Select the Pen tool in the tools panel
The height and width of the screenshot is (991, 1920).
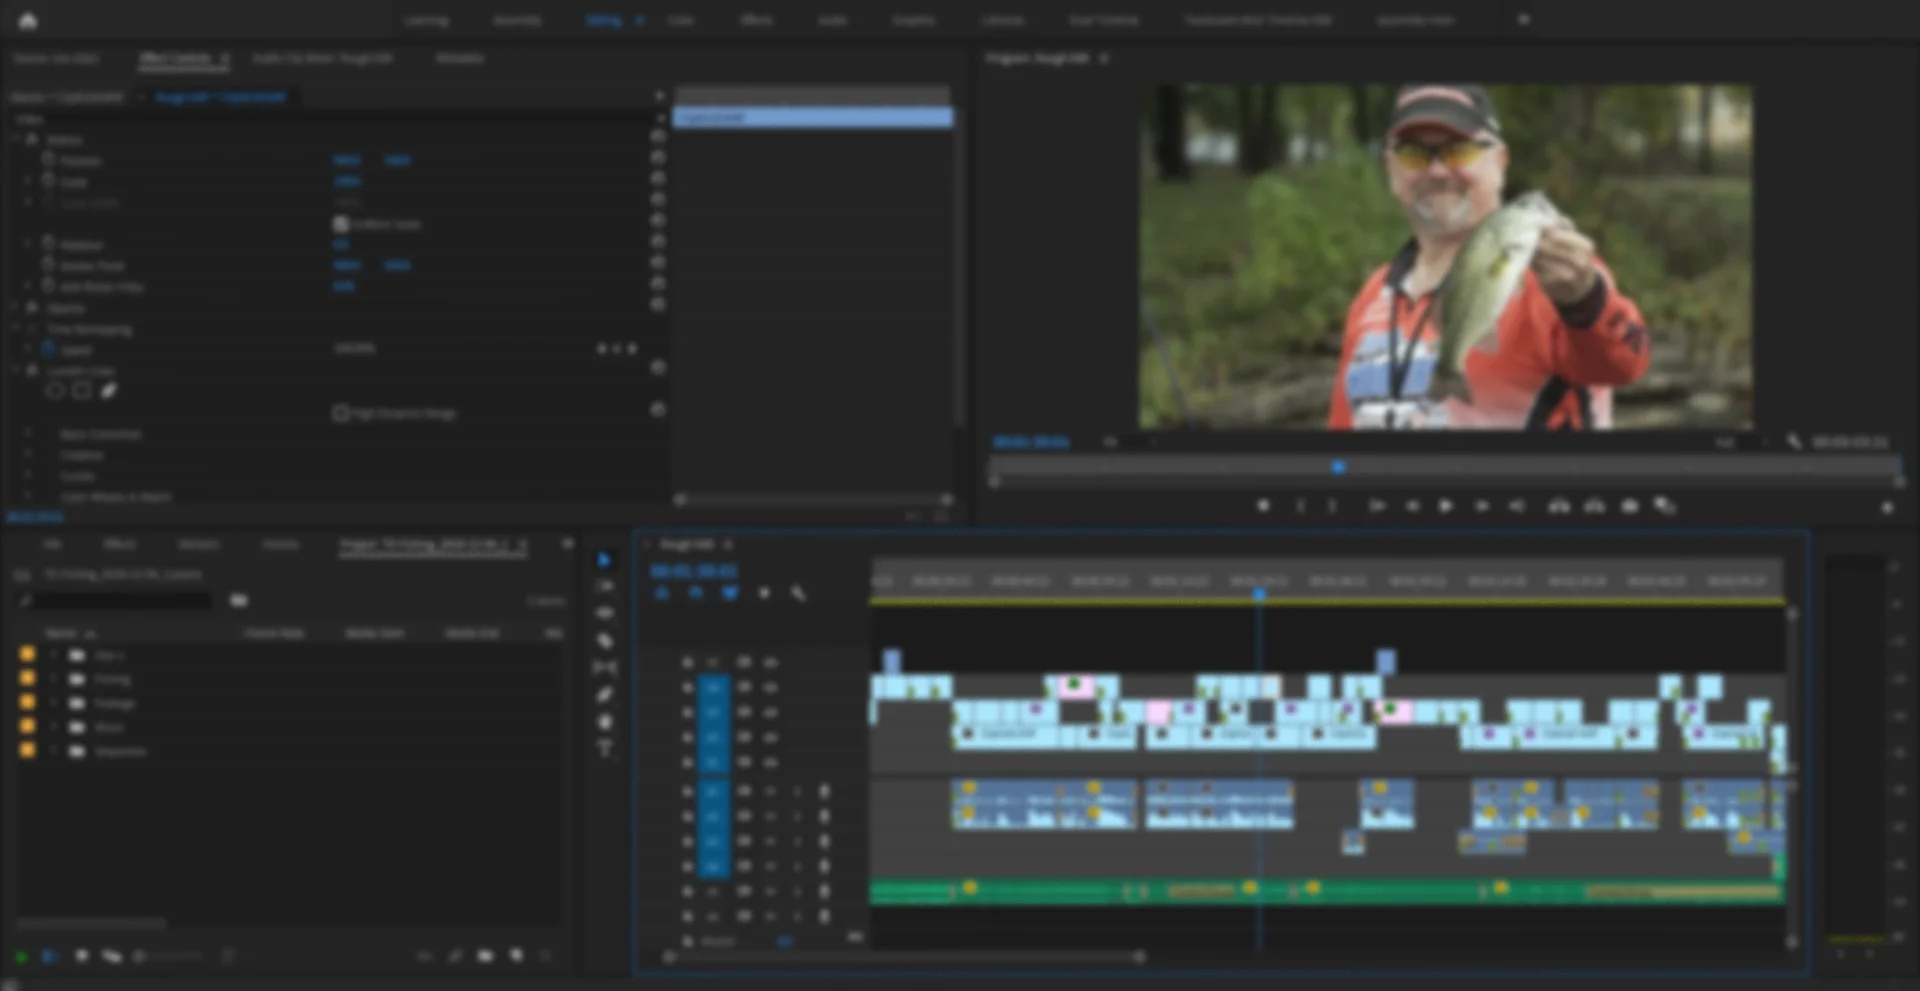click(x=604, y=695)
